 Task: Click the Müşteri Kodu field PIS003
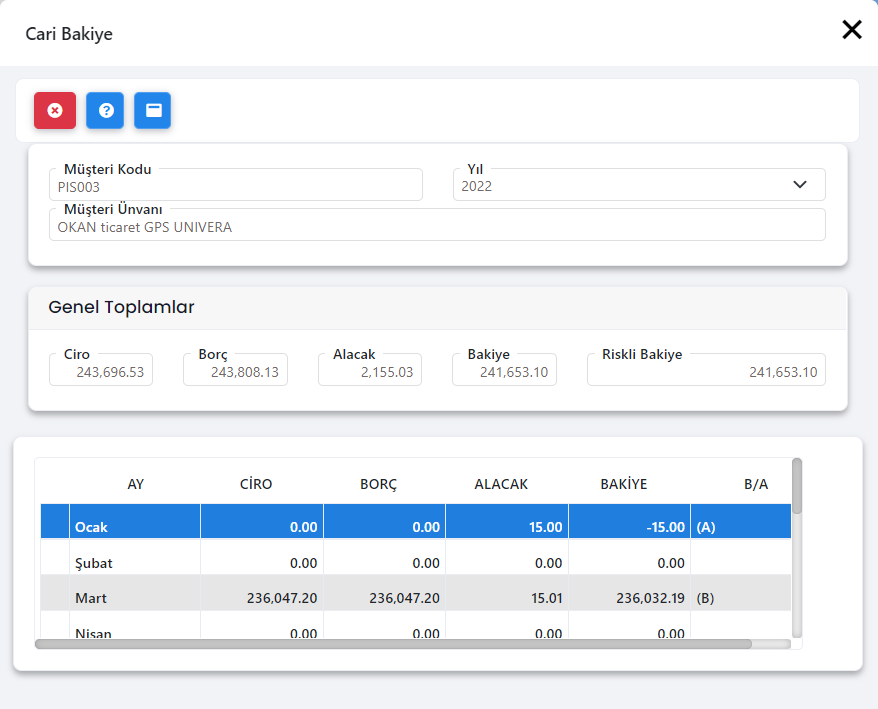236,185
